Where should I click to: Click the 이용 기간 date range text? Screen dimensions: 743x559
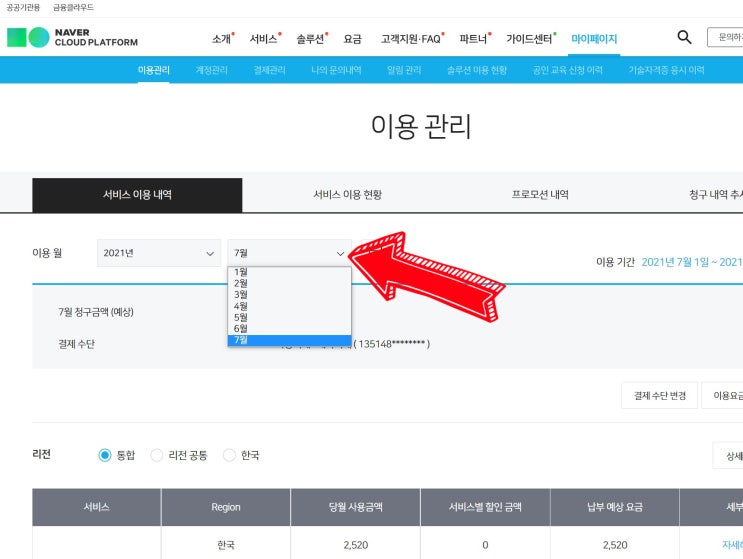pos(692,262)
